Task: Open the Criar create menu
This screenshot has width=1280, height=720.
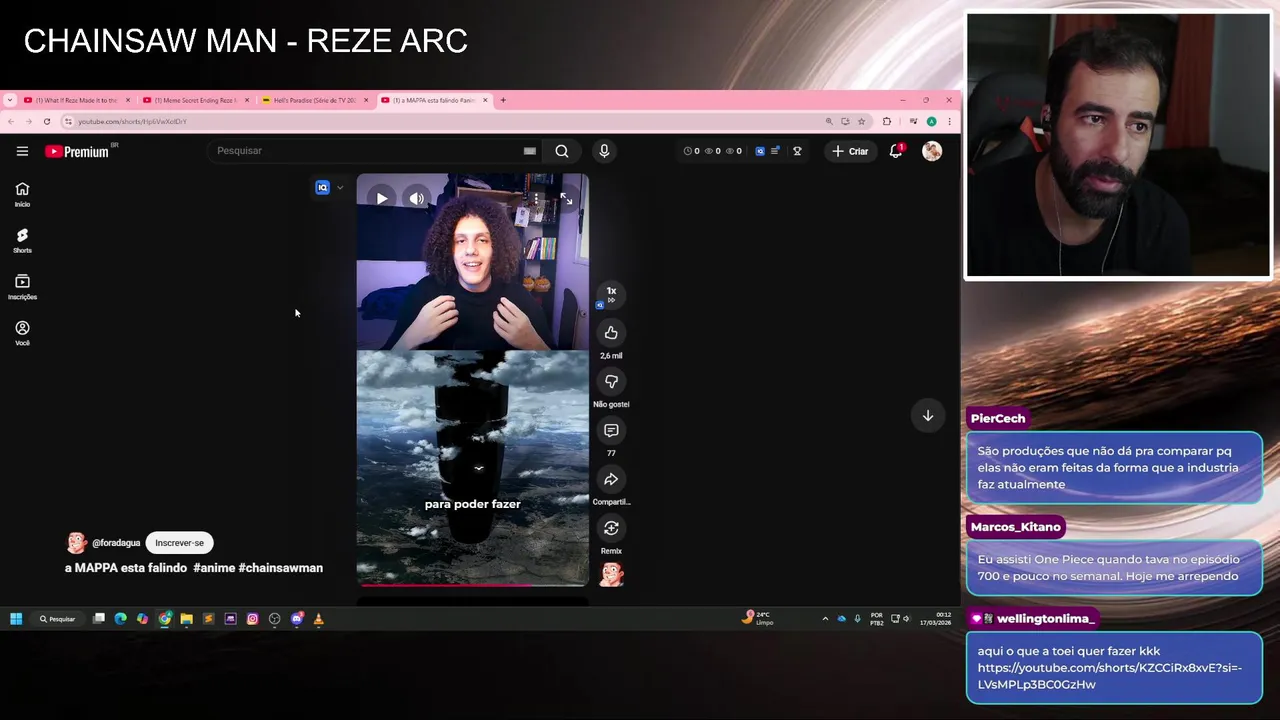Action: click(851, 151)
